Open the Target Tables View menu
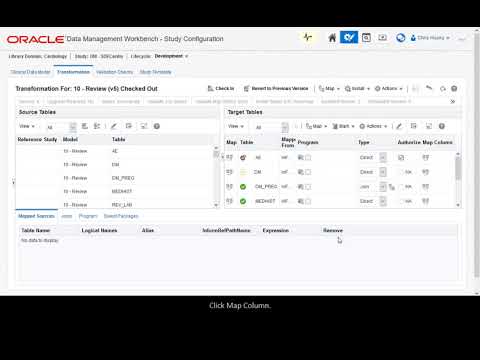The image size is (480, 360). click(x=236, y=126)
